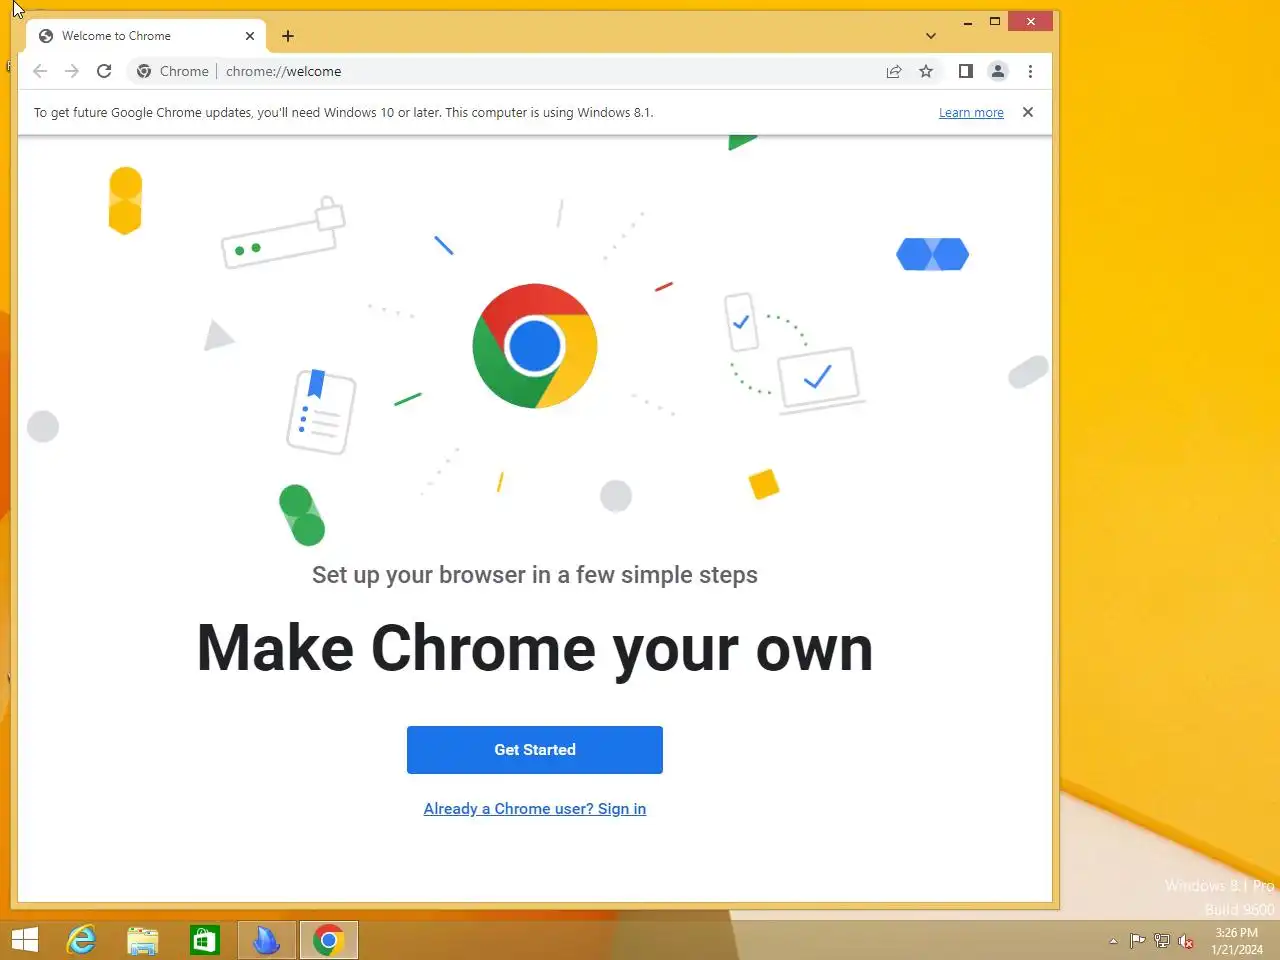Launch Internet Explorer from taskbar
Image resolution: width=1280 pixels, height=960 pixels.
[81, 940]
